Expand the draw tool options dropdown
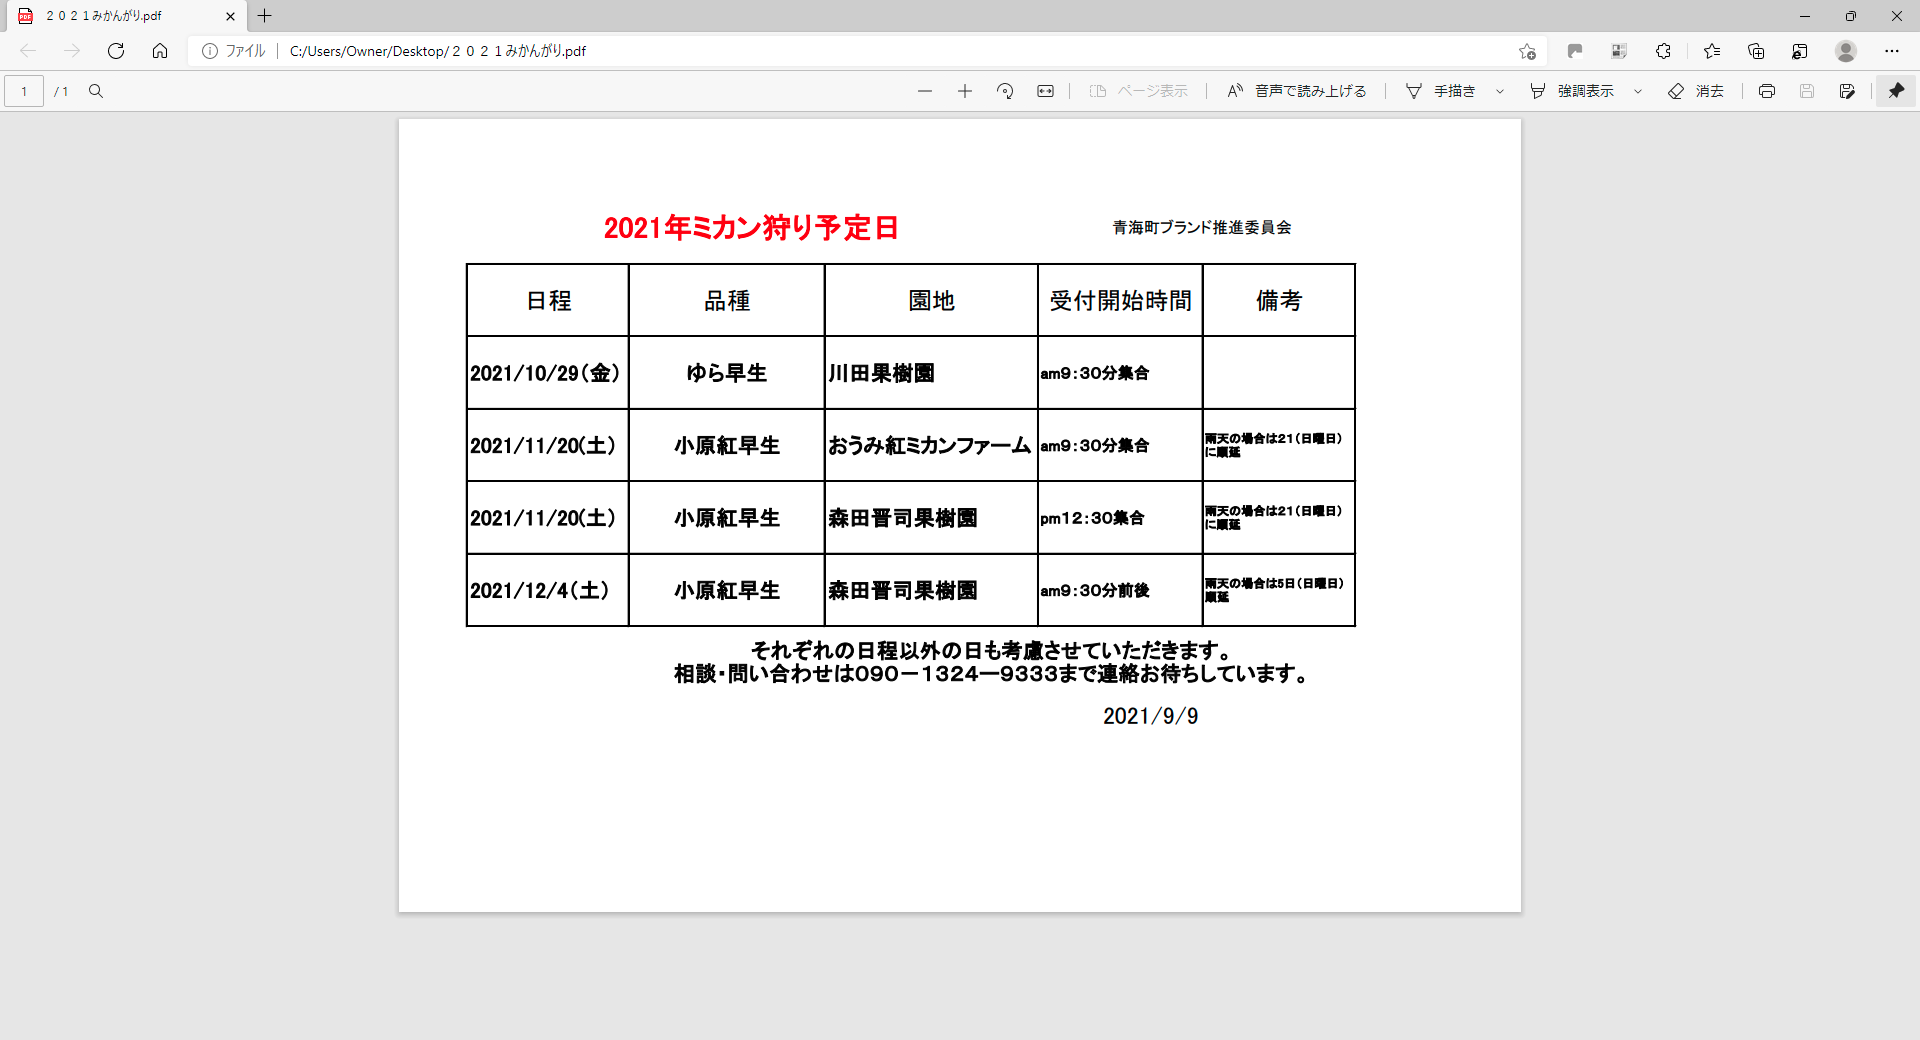Image resolution: width=1920 pixels, height=1040 pixels. [1500, 91]
